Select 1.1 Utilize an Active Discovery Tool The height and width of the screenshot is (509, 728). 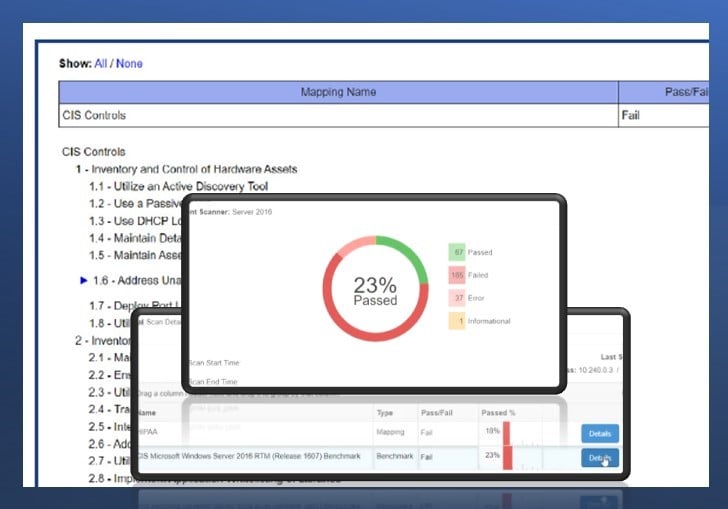(178, 186)
